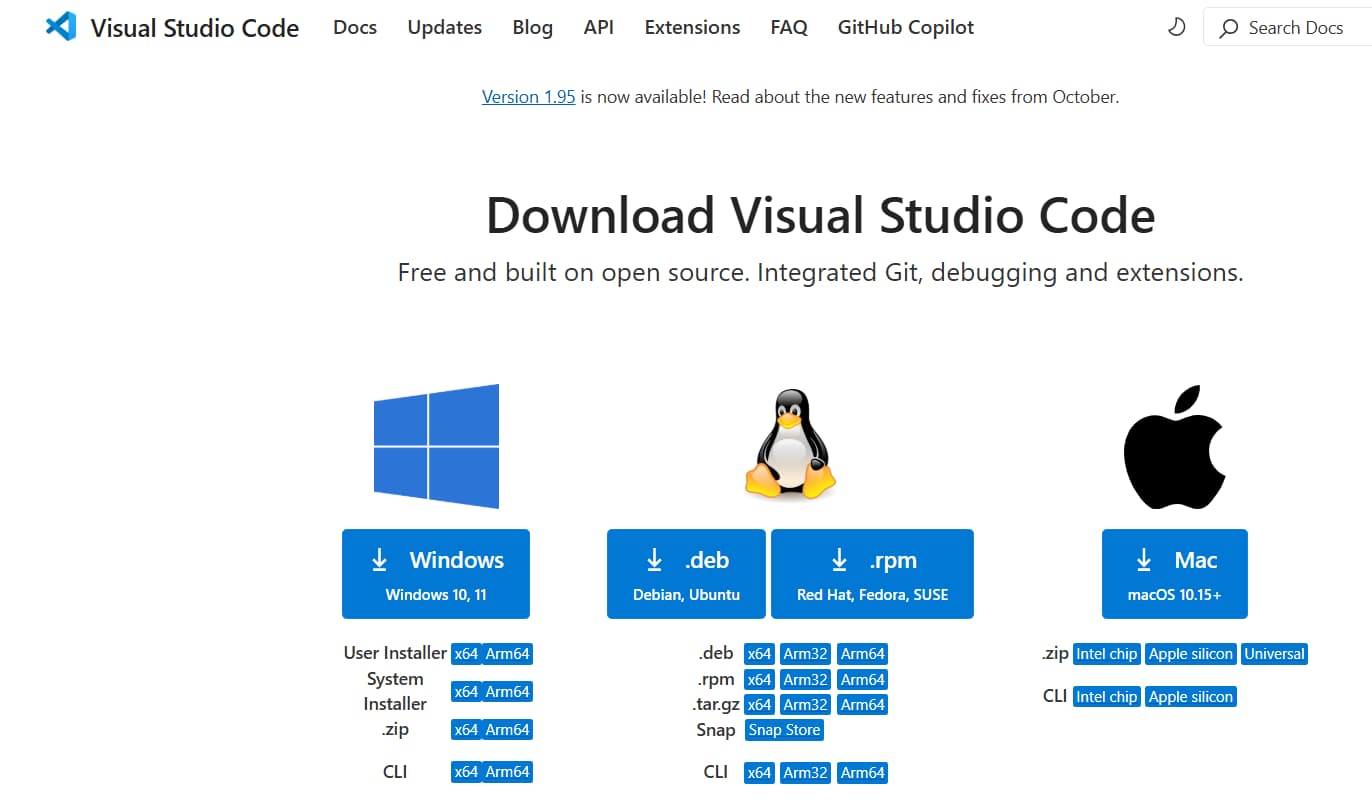The width and height of the screenshot is (1372, 810).
Task: Select Arm32 for the Linux .rpm row
Action: tap(806, 680)
